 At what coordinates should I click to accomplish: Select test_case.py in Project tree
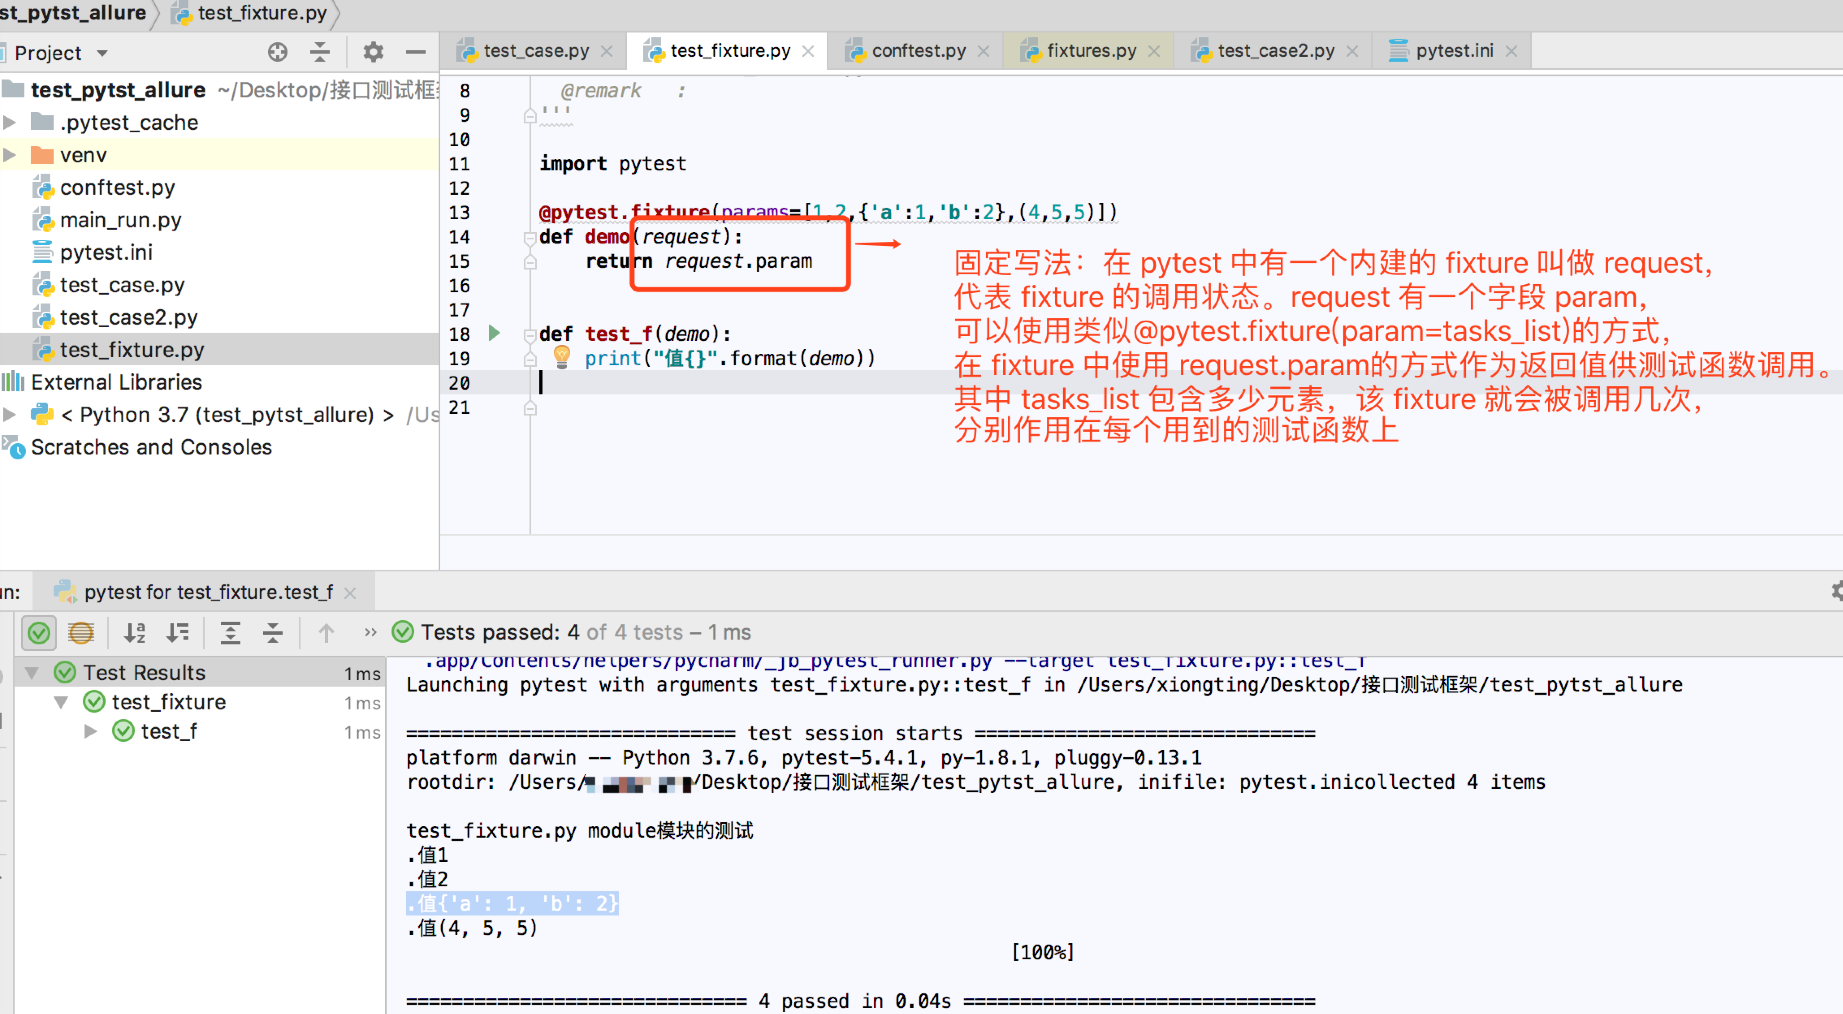click(x=219, y=285)
